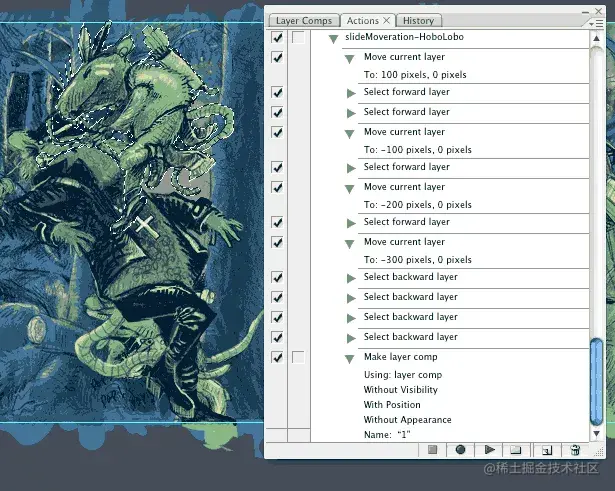The image size is (615, 491).
Task: Create a new action
Action: [547, 450]
